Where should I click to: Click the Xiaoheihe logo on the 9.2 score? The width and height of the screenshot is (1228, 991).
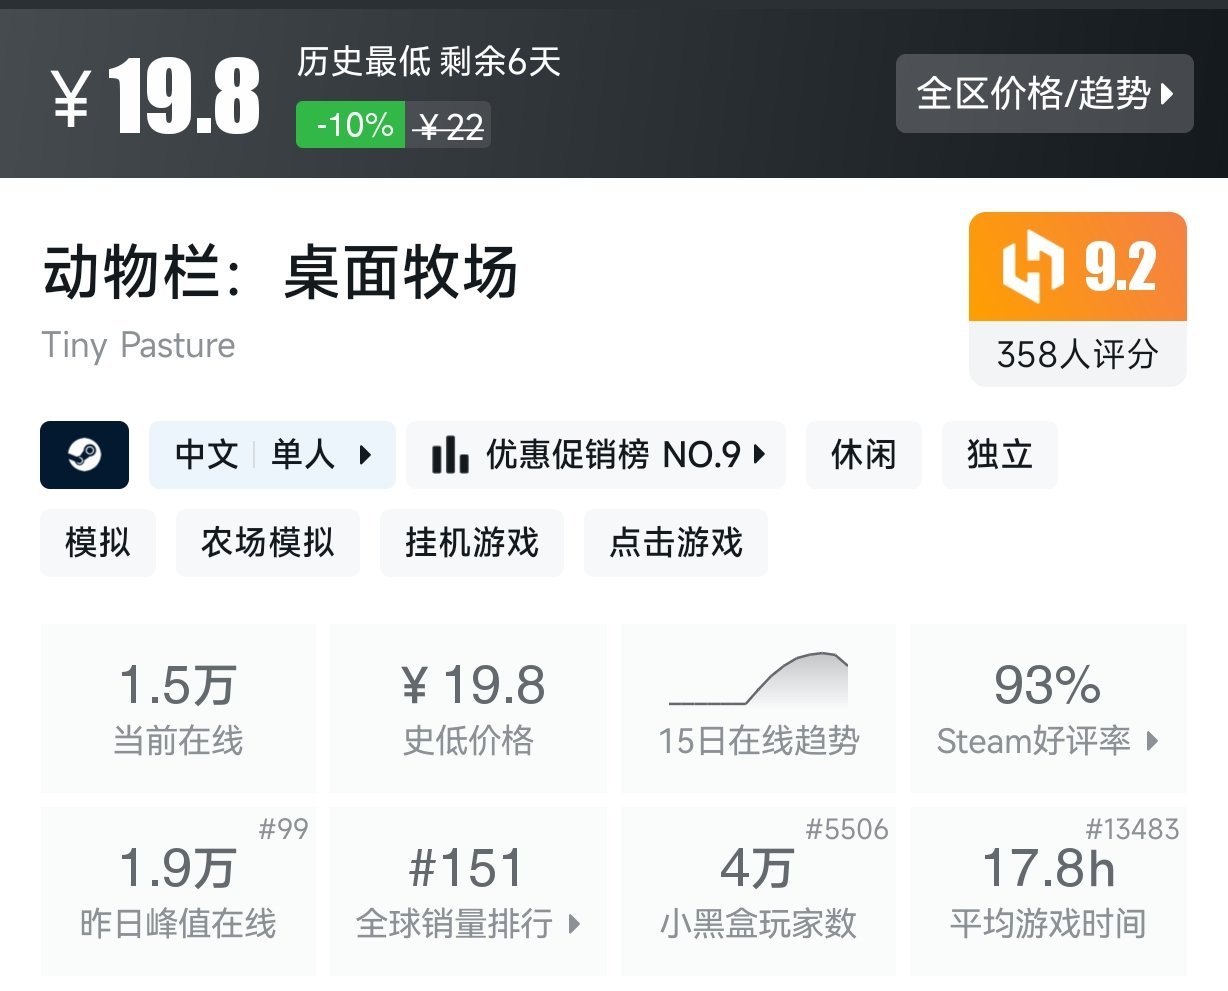[1032, 267]
